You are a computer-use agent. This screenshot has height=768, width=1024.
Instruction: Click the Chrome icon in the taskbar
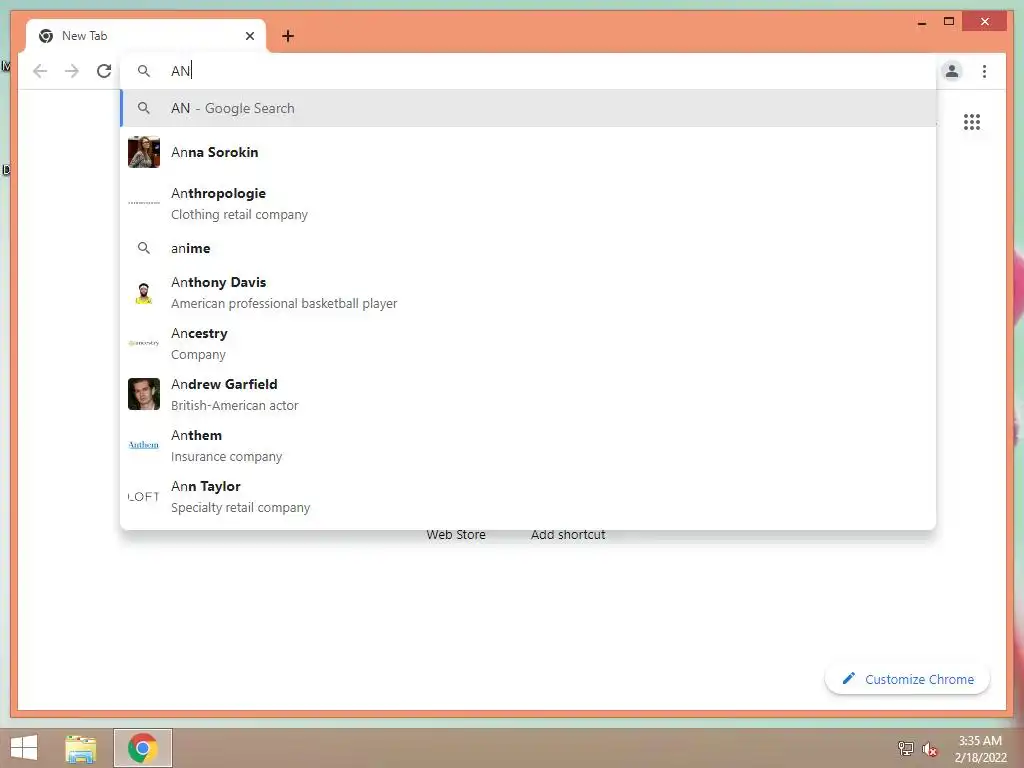point(143,748)
